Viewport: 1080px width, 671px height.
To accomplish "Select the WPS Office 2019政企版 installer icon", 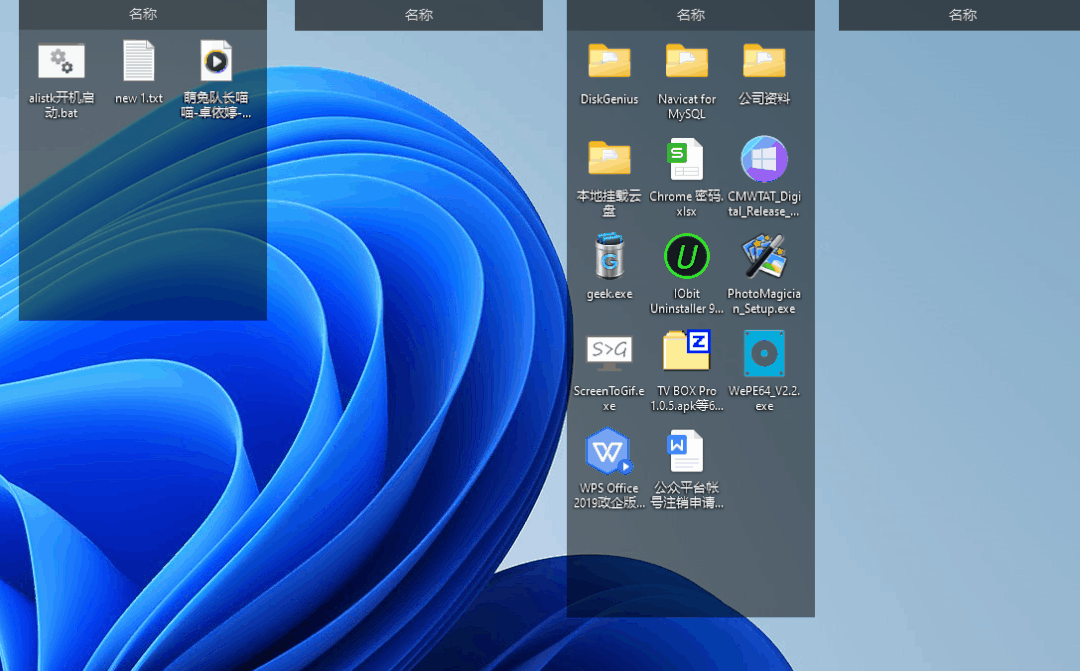I will click(x=609, y=451).
